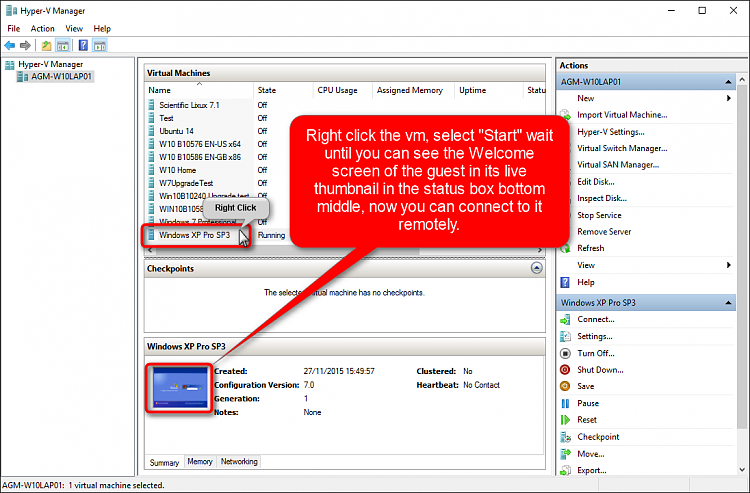Click the Remove Server action
750x493 pixels.
[604, 232]
